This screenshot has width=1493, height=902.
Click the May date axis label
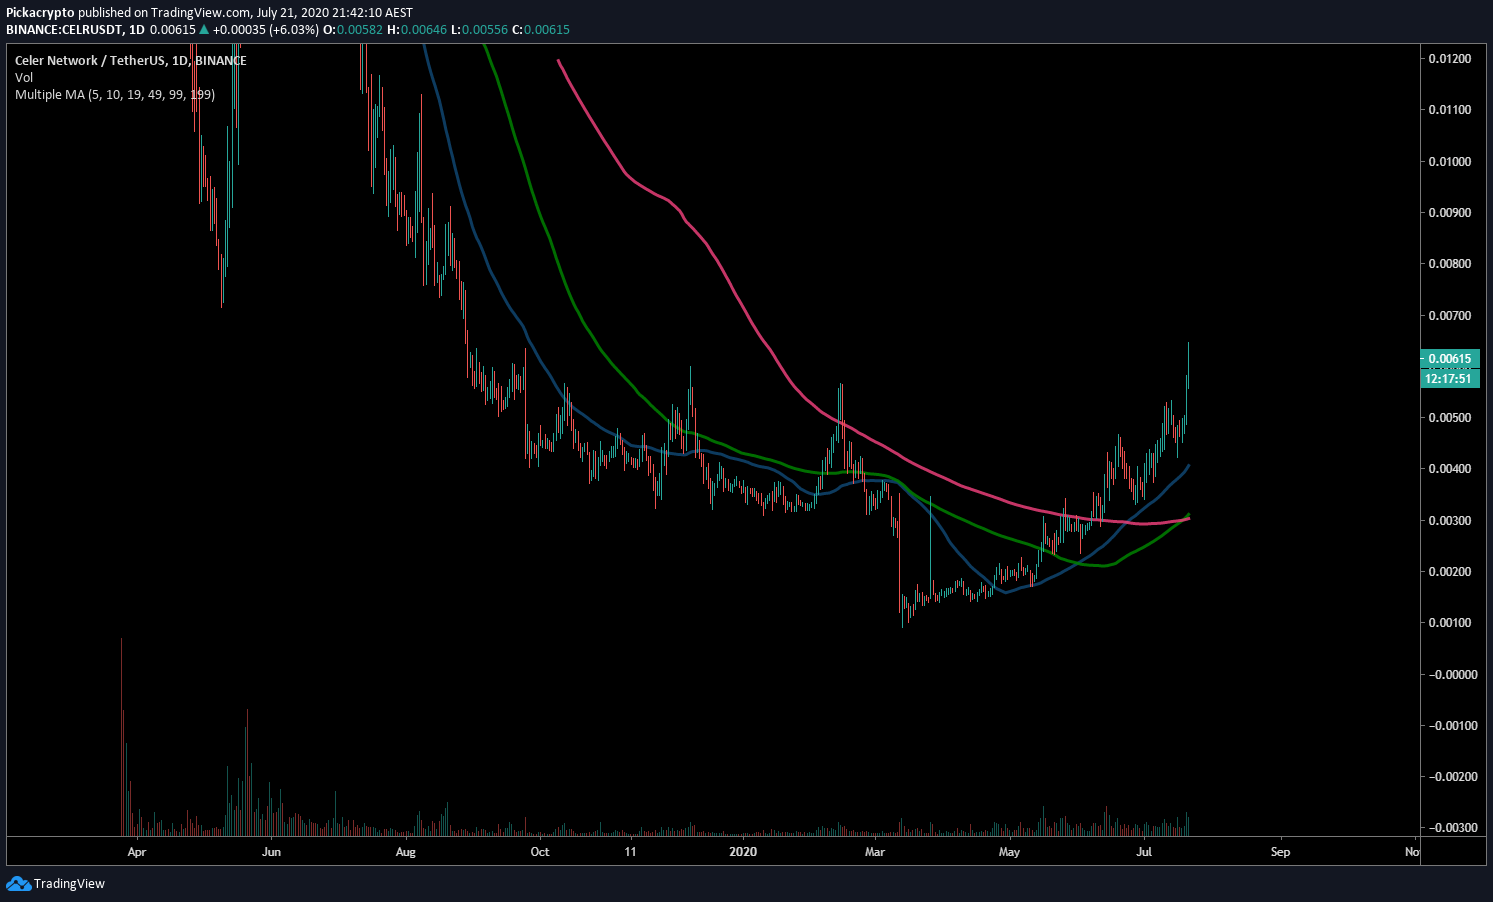pyautogui.click(x=1009, y=852)
